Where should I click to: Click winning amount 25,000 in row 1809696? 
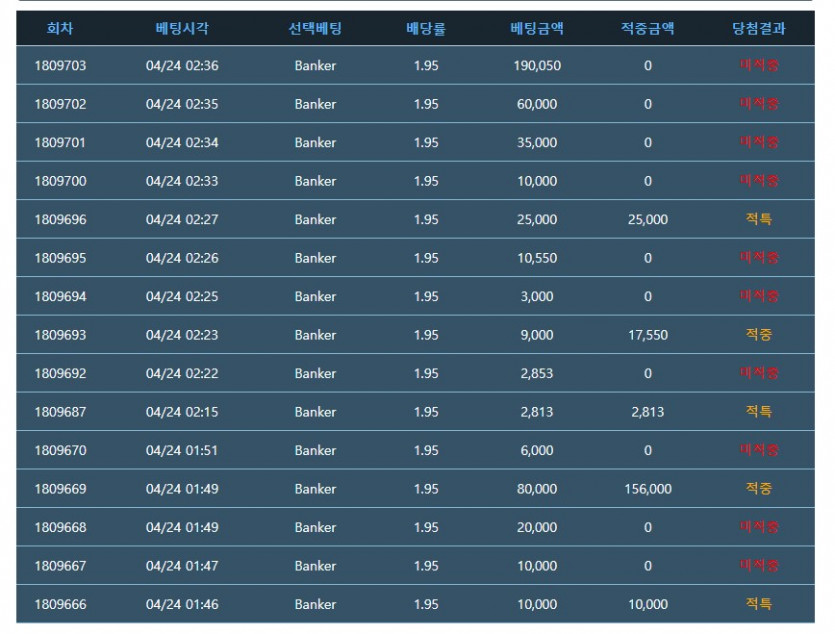(x=648, y=219)
